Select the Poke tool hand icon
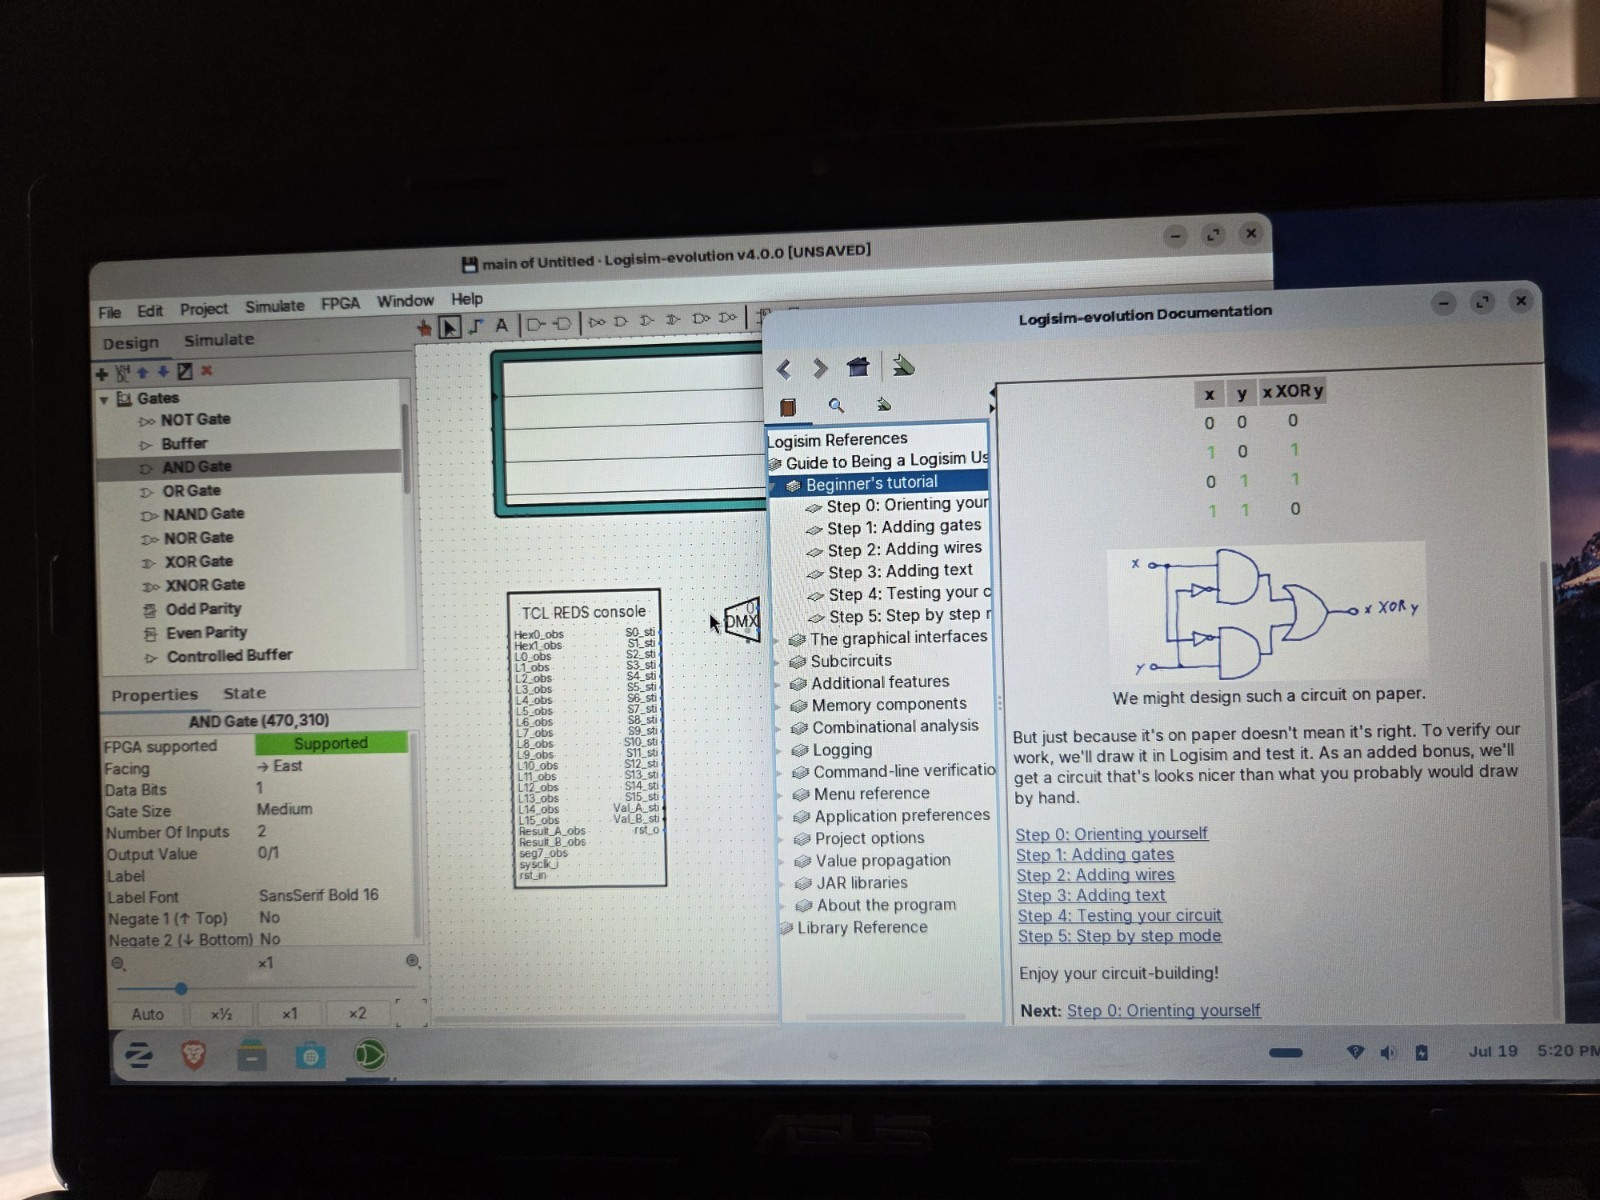Image resolution: width=1600 pixels, height=1200 pixels. click(x=424, y=328)
